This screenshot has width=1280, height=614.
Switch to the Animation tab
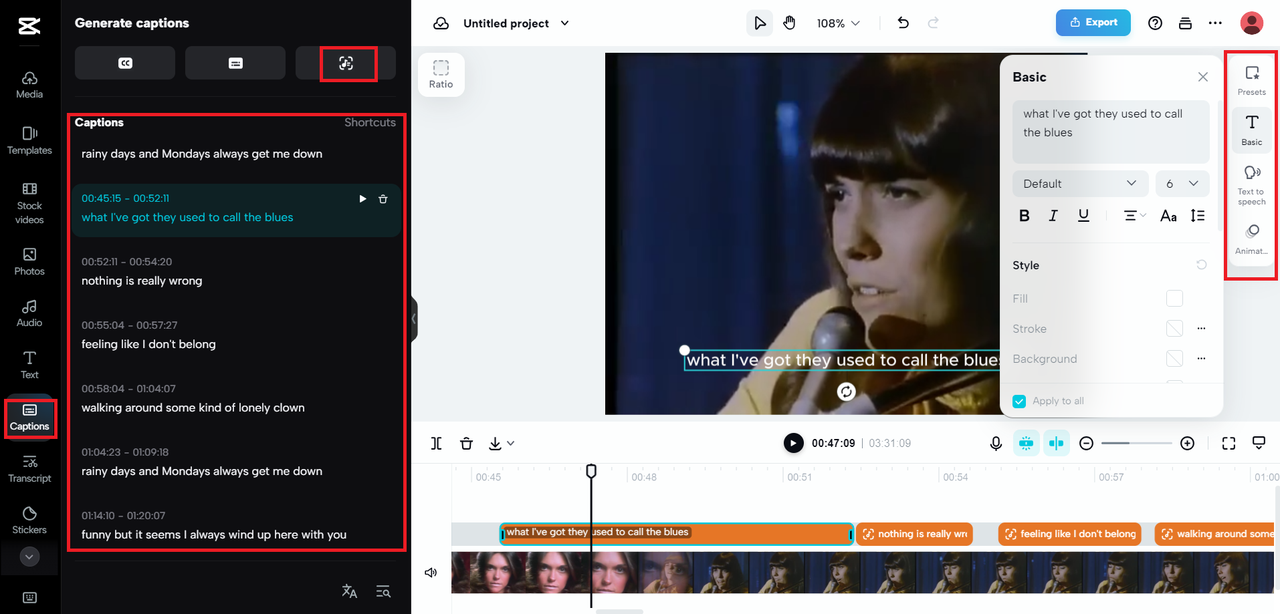pyautogui.click(x=1251, y=239)
